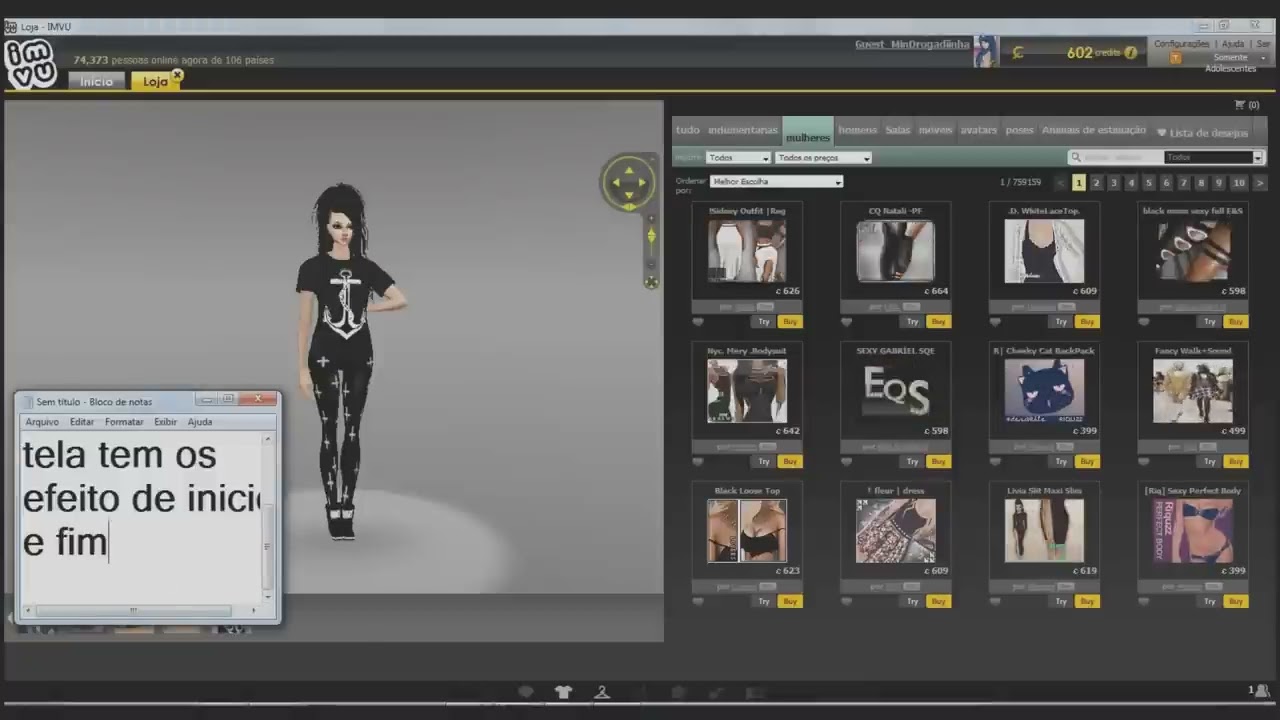Select the móveis category tab
Viewport: 1280px width, 720px height.
coord(935,130)
